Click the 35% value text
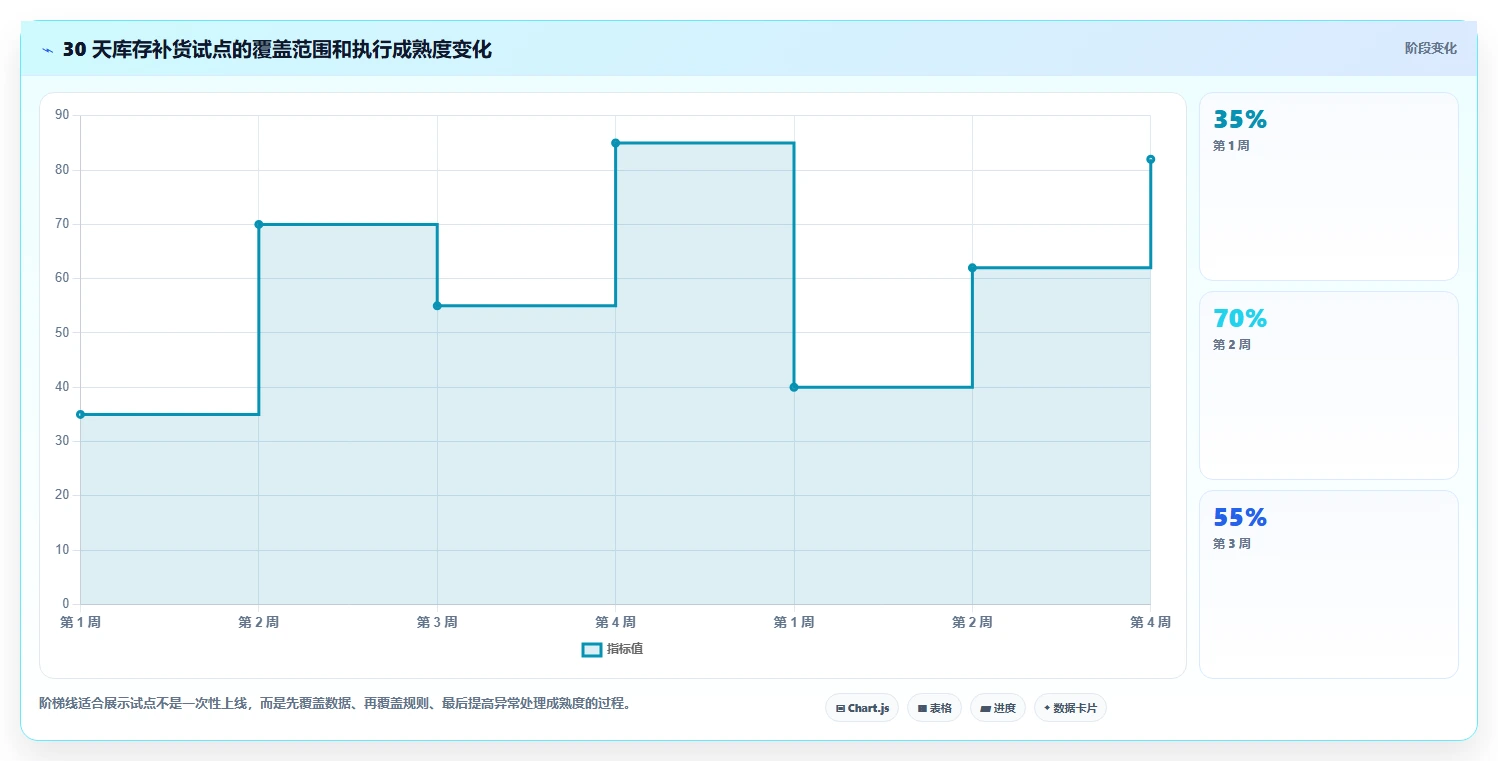 click(x=1240, y=119)
